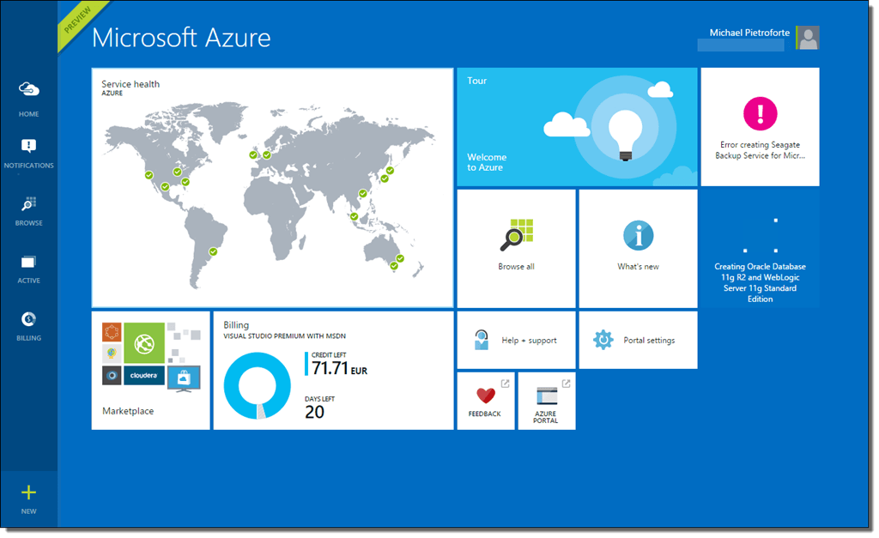Click external link arrow on Feedback tile
The width and height of the screenshot is (879, 538).
tap(505, 383)
